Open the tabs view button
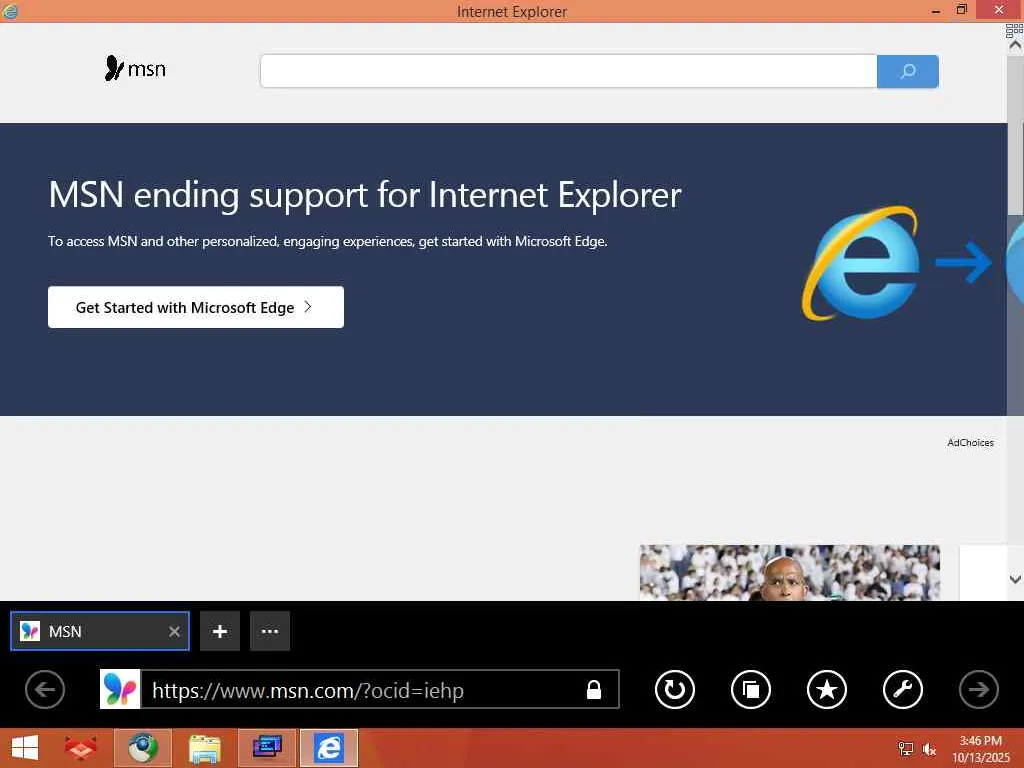 click(751, 689)
